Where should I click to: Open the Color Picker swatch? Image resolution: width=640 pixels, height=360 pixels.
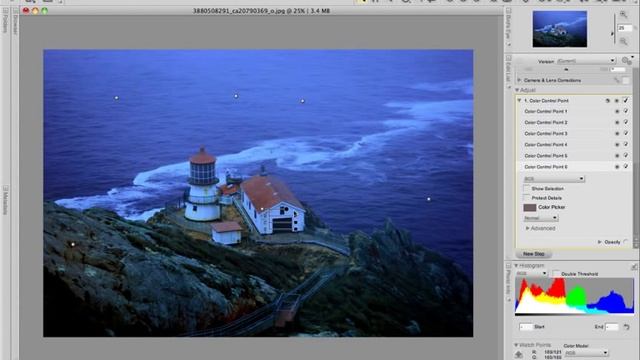click(530, 207)
